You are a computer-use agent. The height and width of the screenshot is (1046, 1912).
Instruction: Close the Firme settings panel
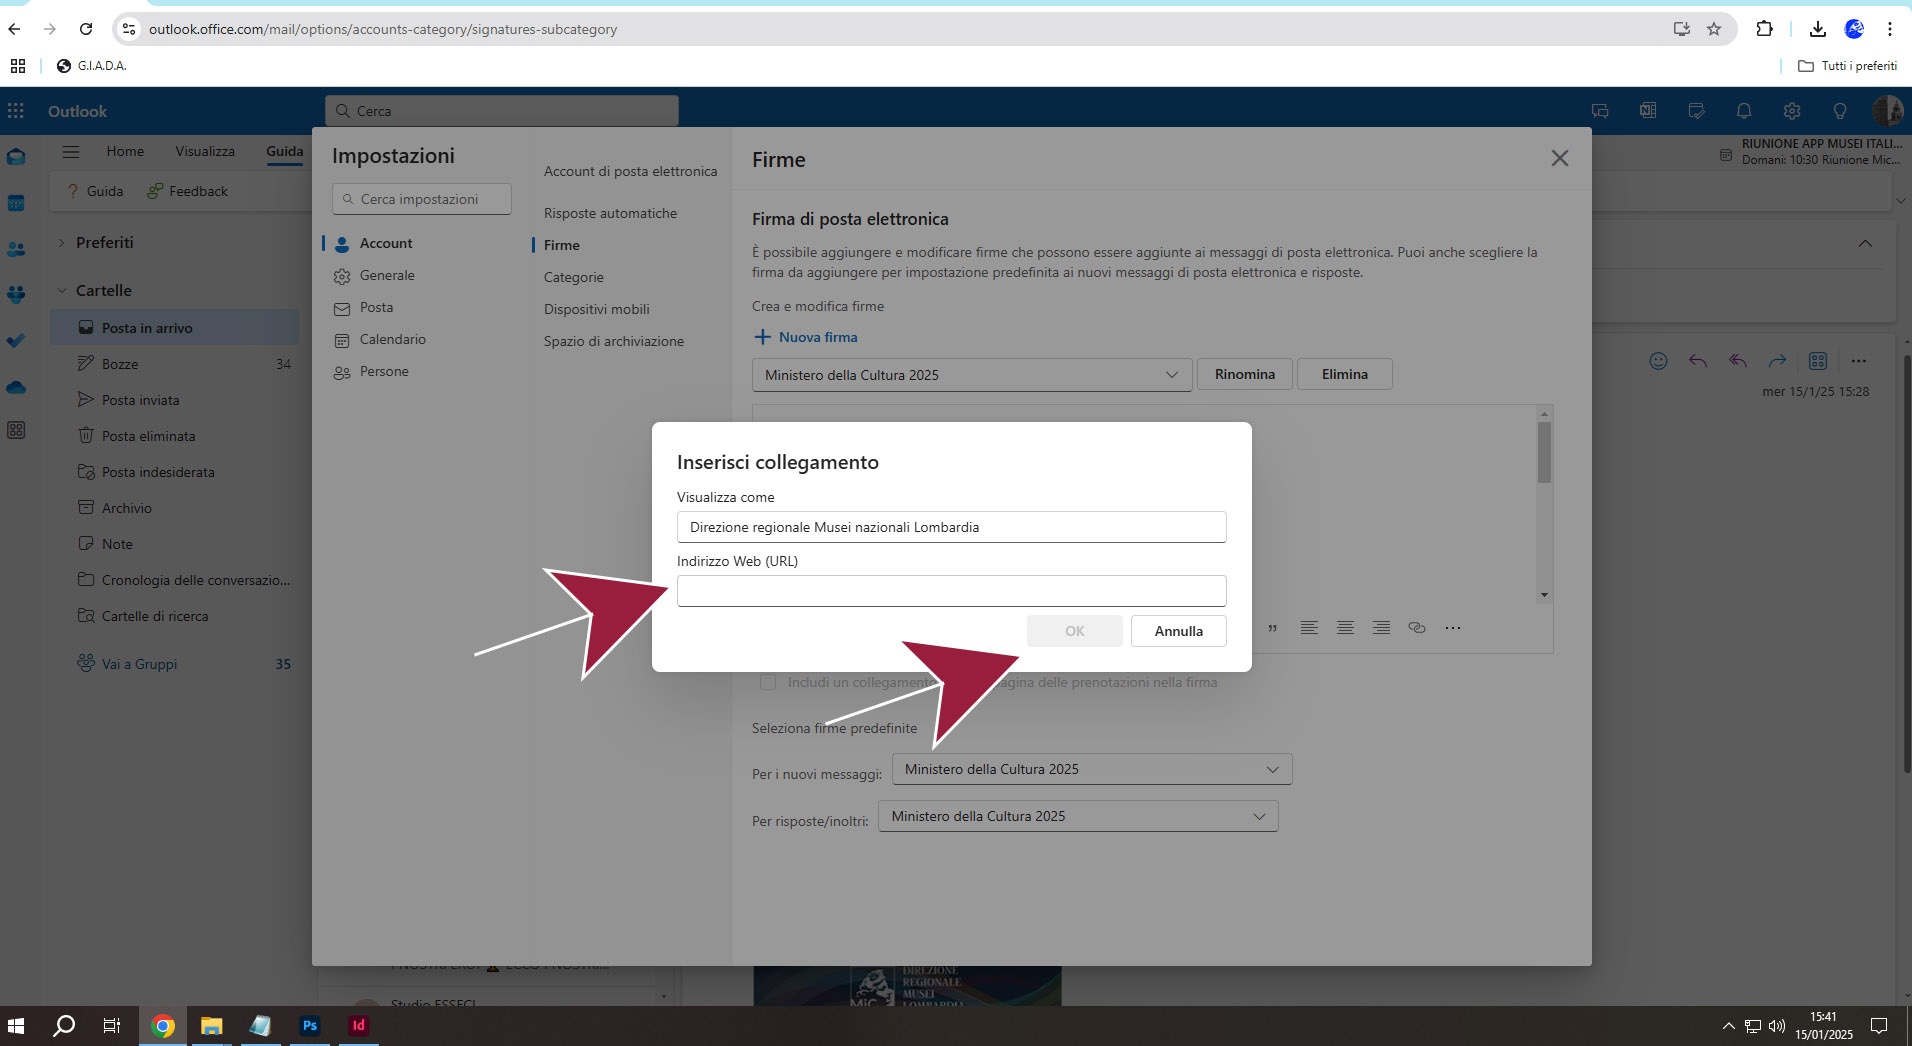coord(1559,158)
